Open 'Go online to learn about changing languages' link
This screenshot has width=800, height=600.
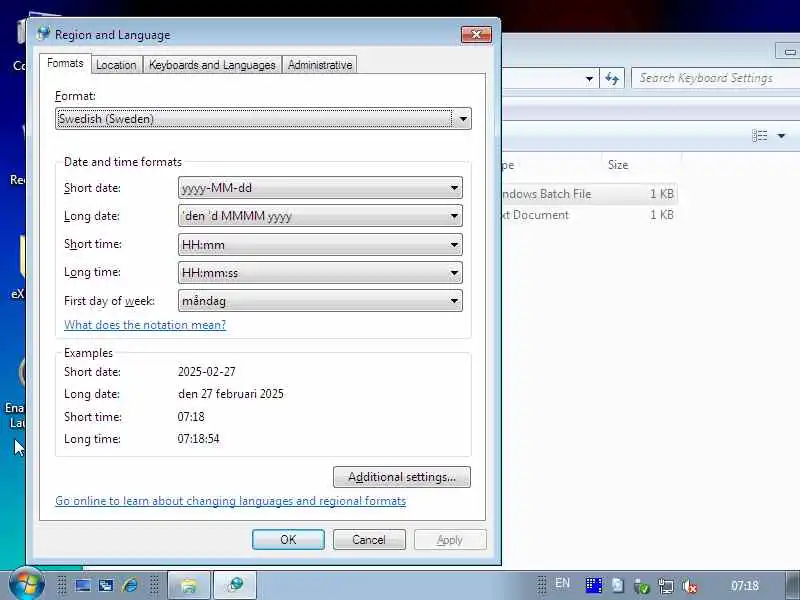231,501
